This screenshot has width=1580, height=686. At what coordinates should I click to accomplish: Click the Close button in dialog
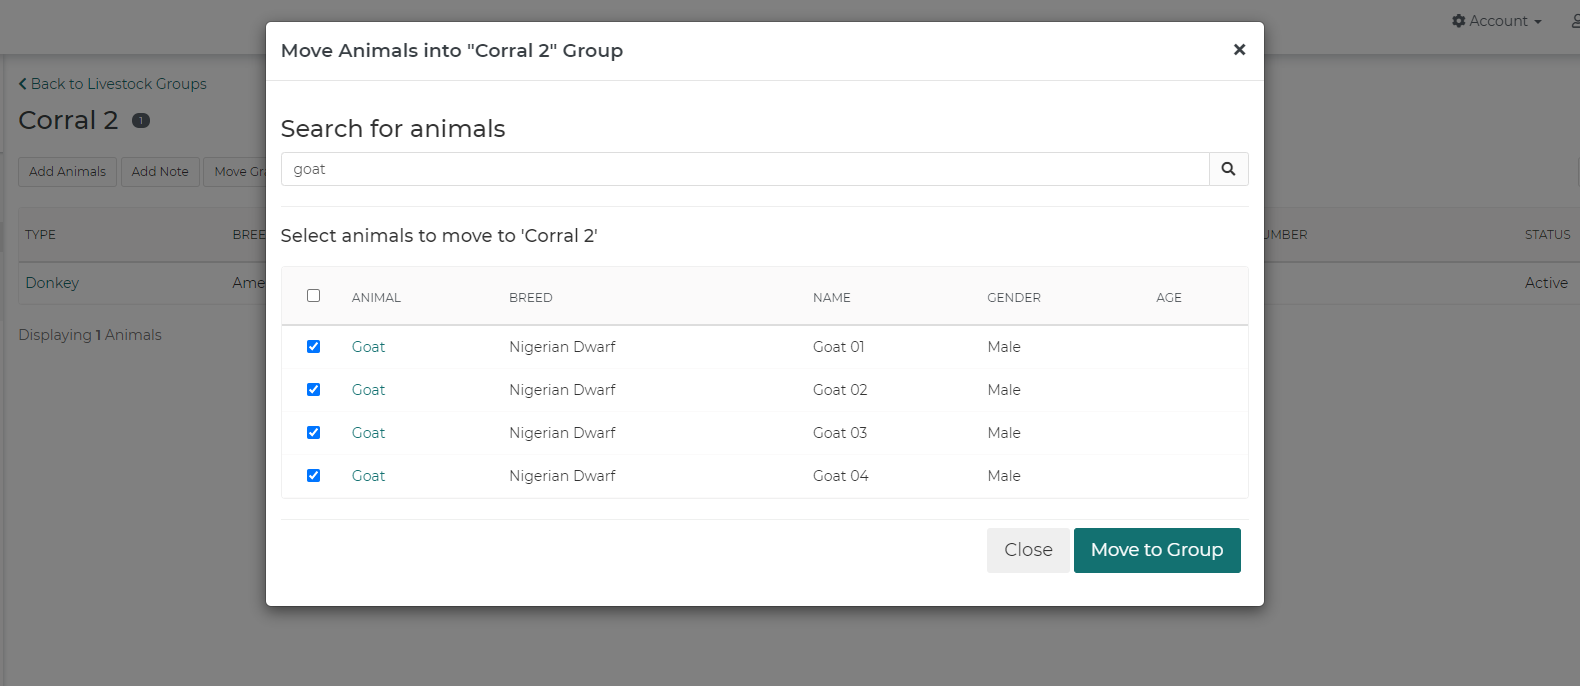[x=1028, y=550]
